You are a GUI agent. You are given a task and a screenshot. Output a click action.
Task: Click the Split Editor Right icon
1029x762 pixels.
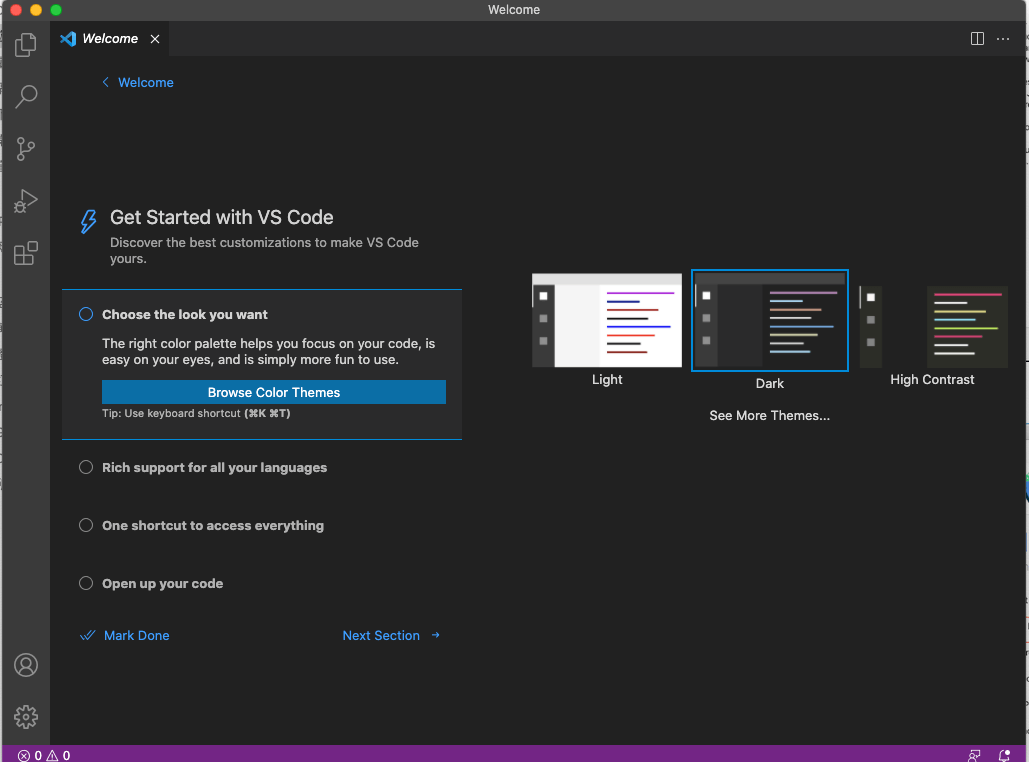pyautogui.click(x=977, y=39)
